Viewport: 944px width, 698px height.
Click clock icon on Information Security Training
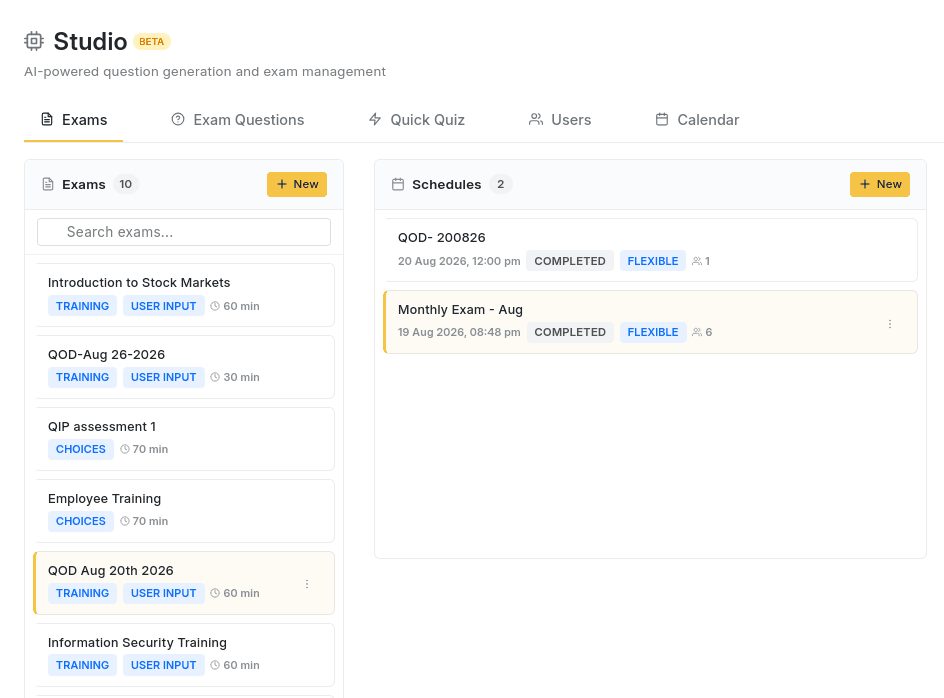(x=215, y=665)
